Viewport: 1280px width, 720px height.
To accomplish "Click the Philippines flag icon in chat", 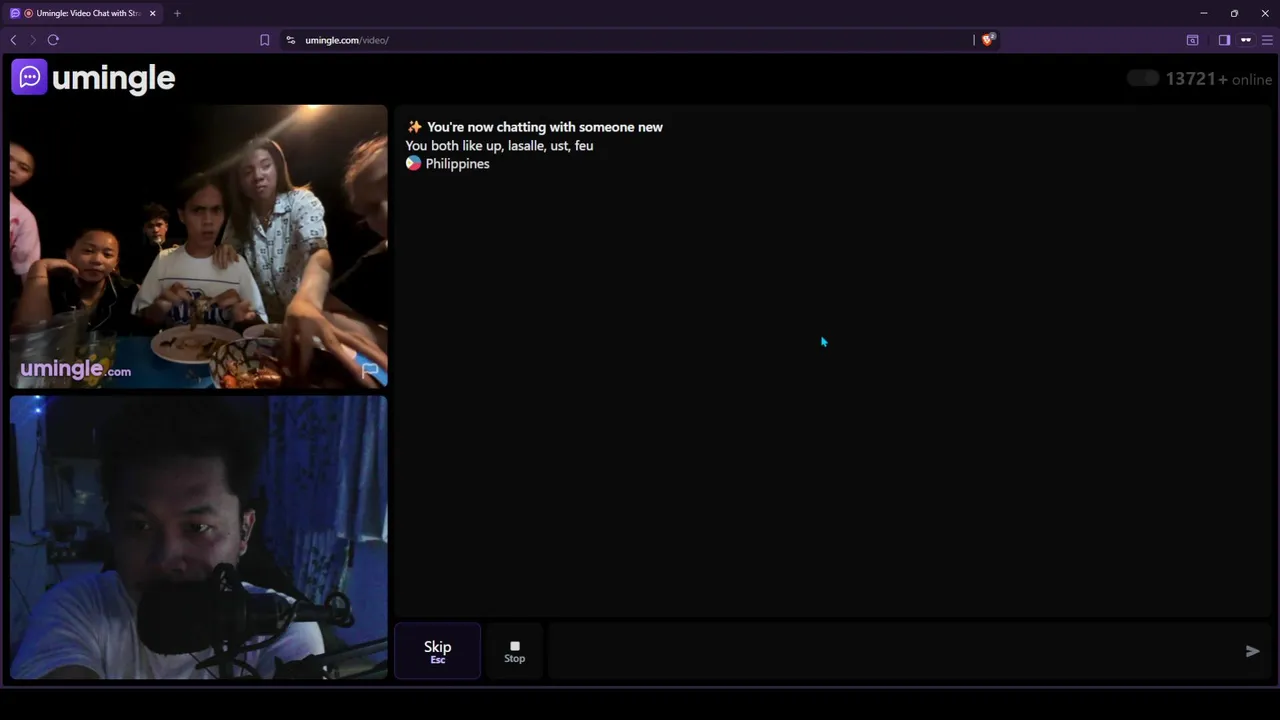I will [x=413, y=163].
